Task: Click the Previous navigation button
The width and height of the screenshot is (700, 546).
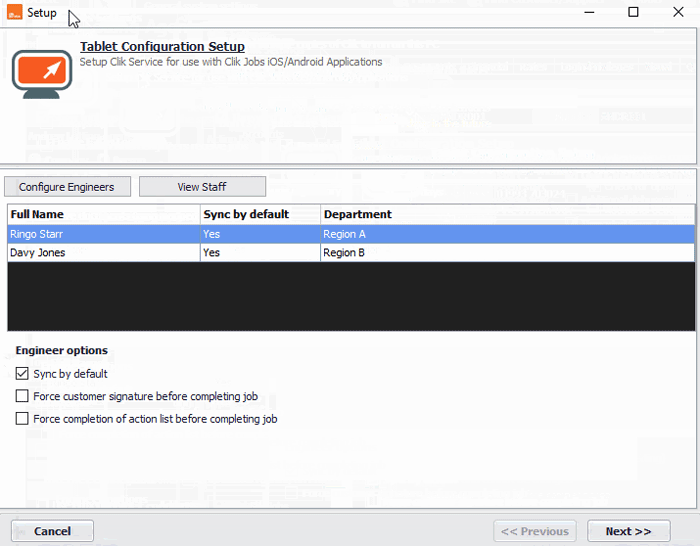Action: pyautogui.click(x=535, y=531)
